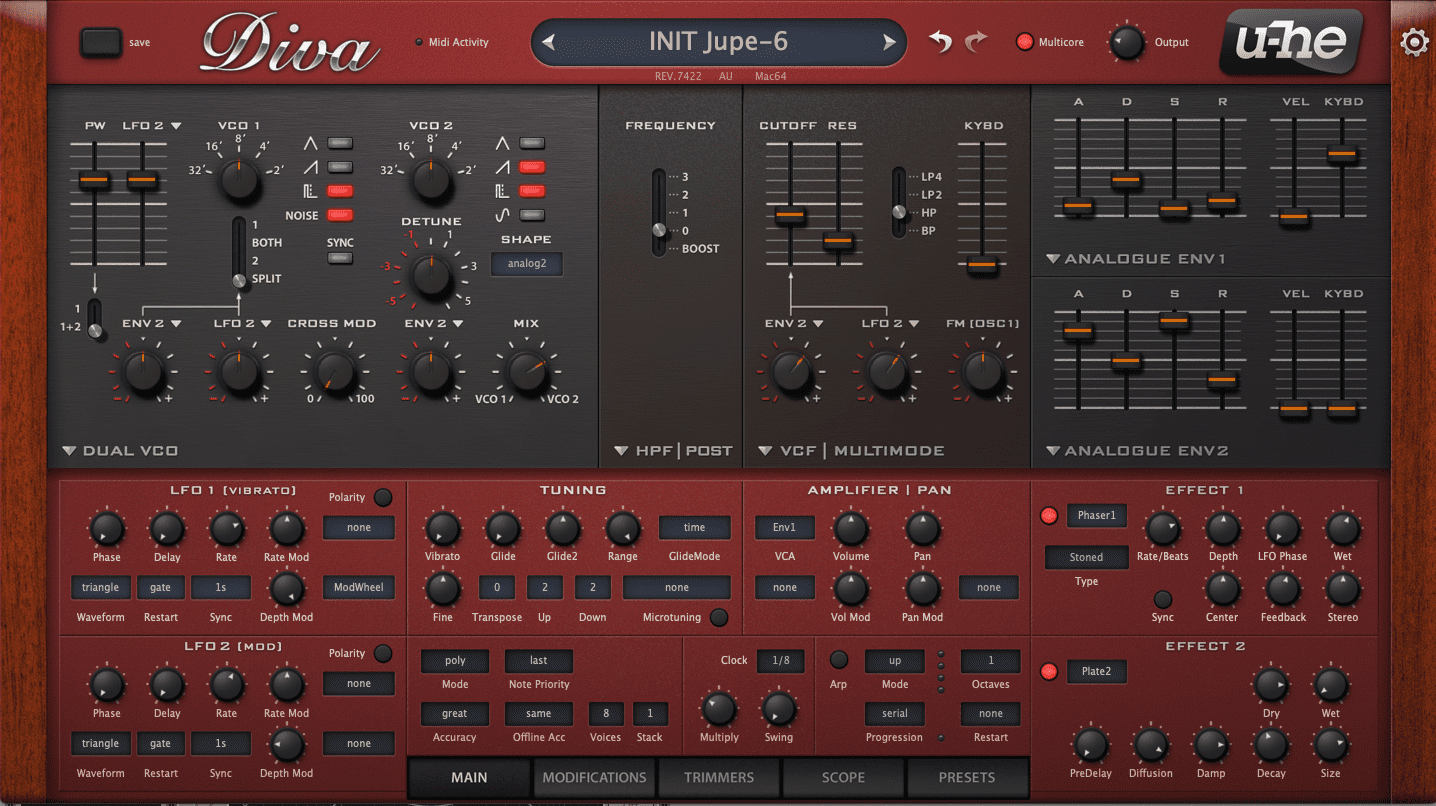This screenshot has height=806, width=1436.
Task: Click the save button
Action: [x=100, y=42]
